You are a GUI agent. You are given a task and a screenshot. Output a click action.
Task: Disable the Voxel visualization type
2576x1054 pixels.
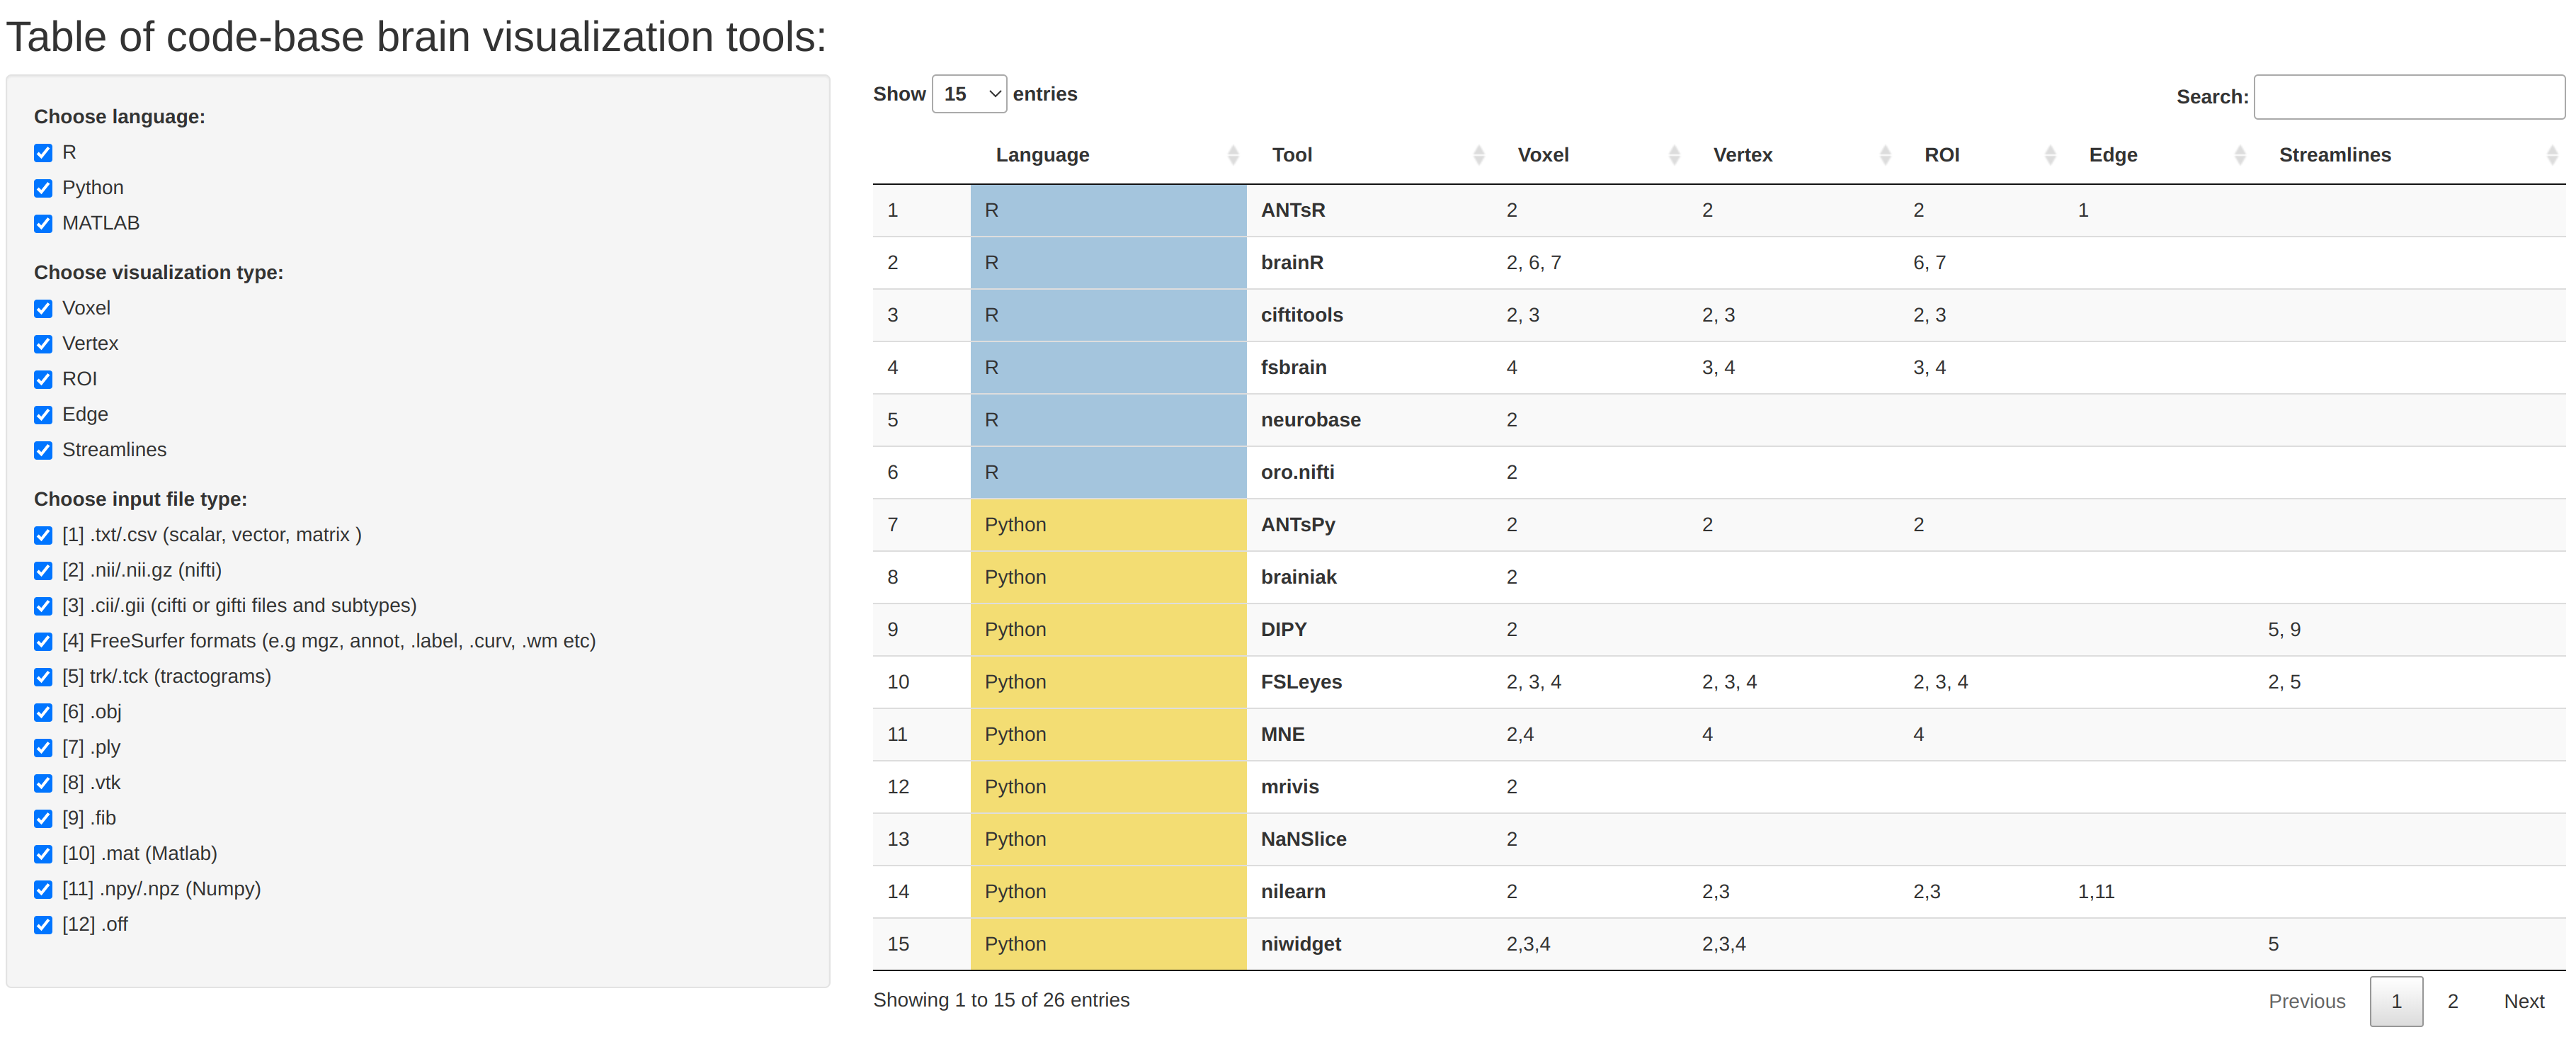pyautogui.click(x=43, y=309)
